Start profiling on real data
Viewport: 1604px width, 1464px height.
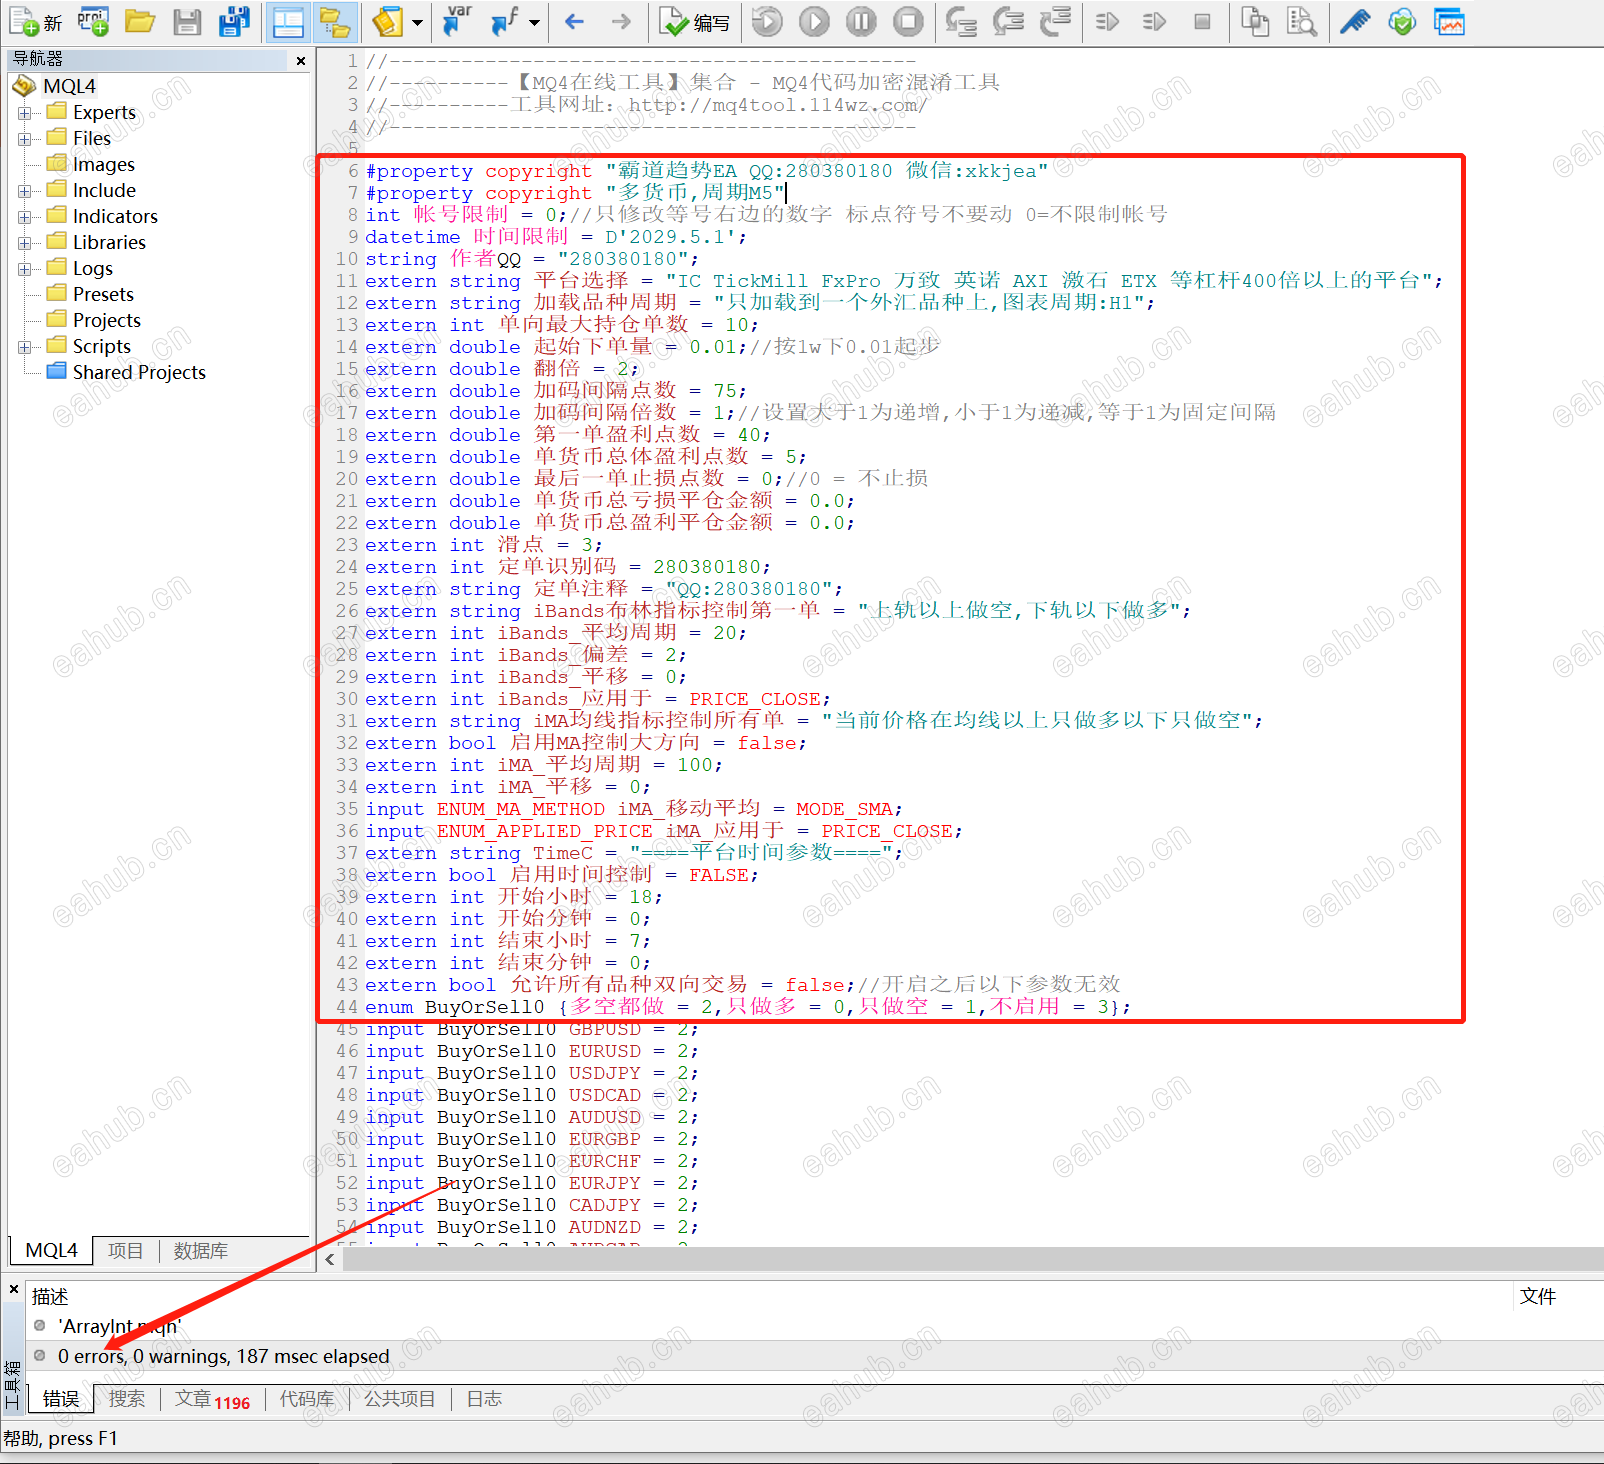click(x=1108, y=22)
